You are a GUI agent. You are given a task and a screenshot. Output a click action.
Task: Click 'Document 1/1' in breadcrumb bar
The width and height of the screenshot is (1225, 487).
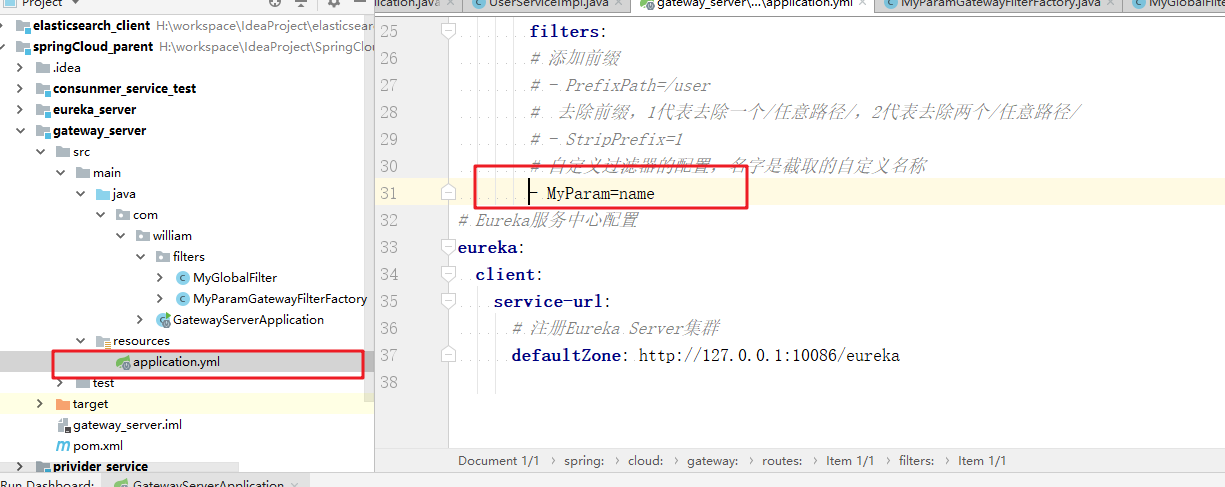[x=498, y=461]
